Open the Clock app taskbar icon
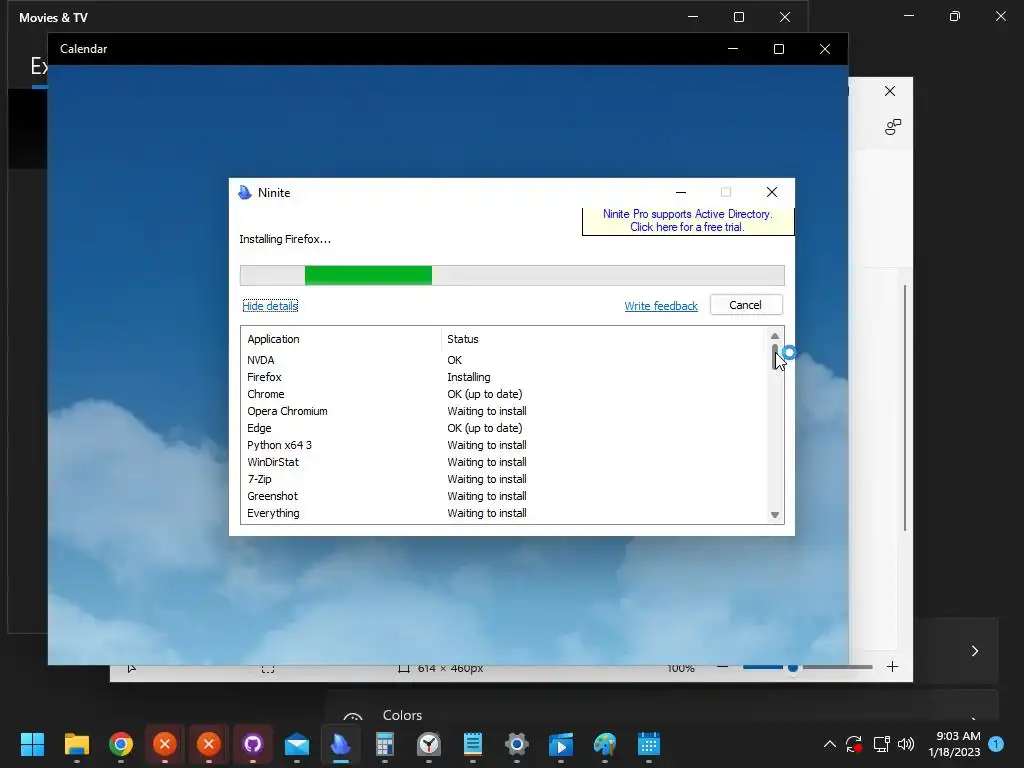The image size is (1024, 768). [429, 744]
